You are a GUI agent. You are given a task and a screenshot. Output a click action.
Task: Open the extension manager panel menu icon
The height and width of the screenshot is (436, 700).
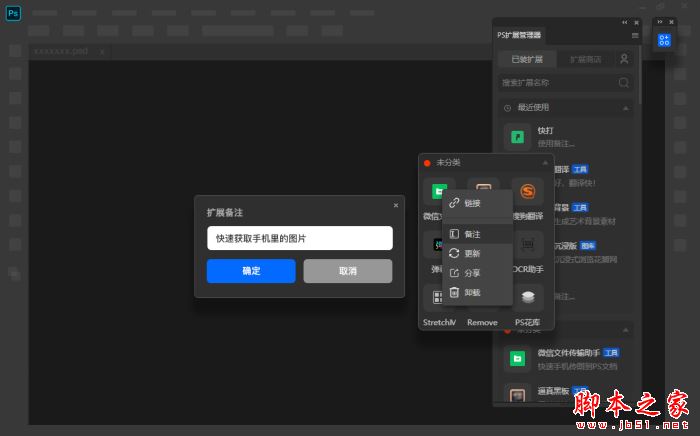[x=635, y=35]
